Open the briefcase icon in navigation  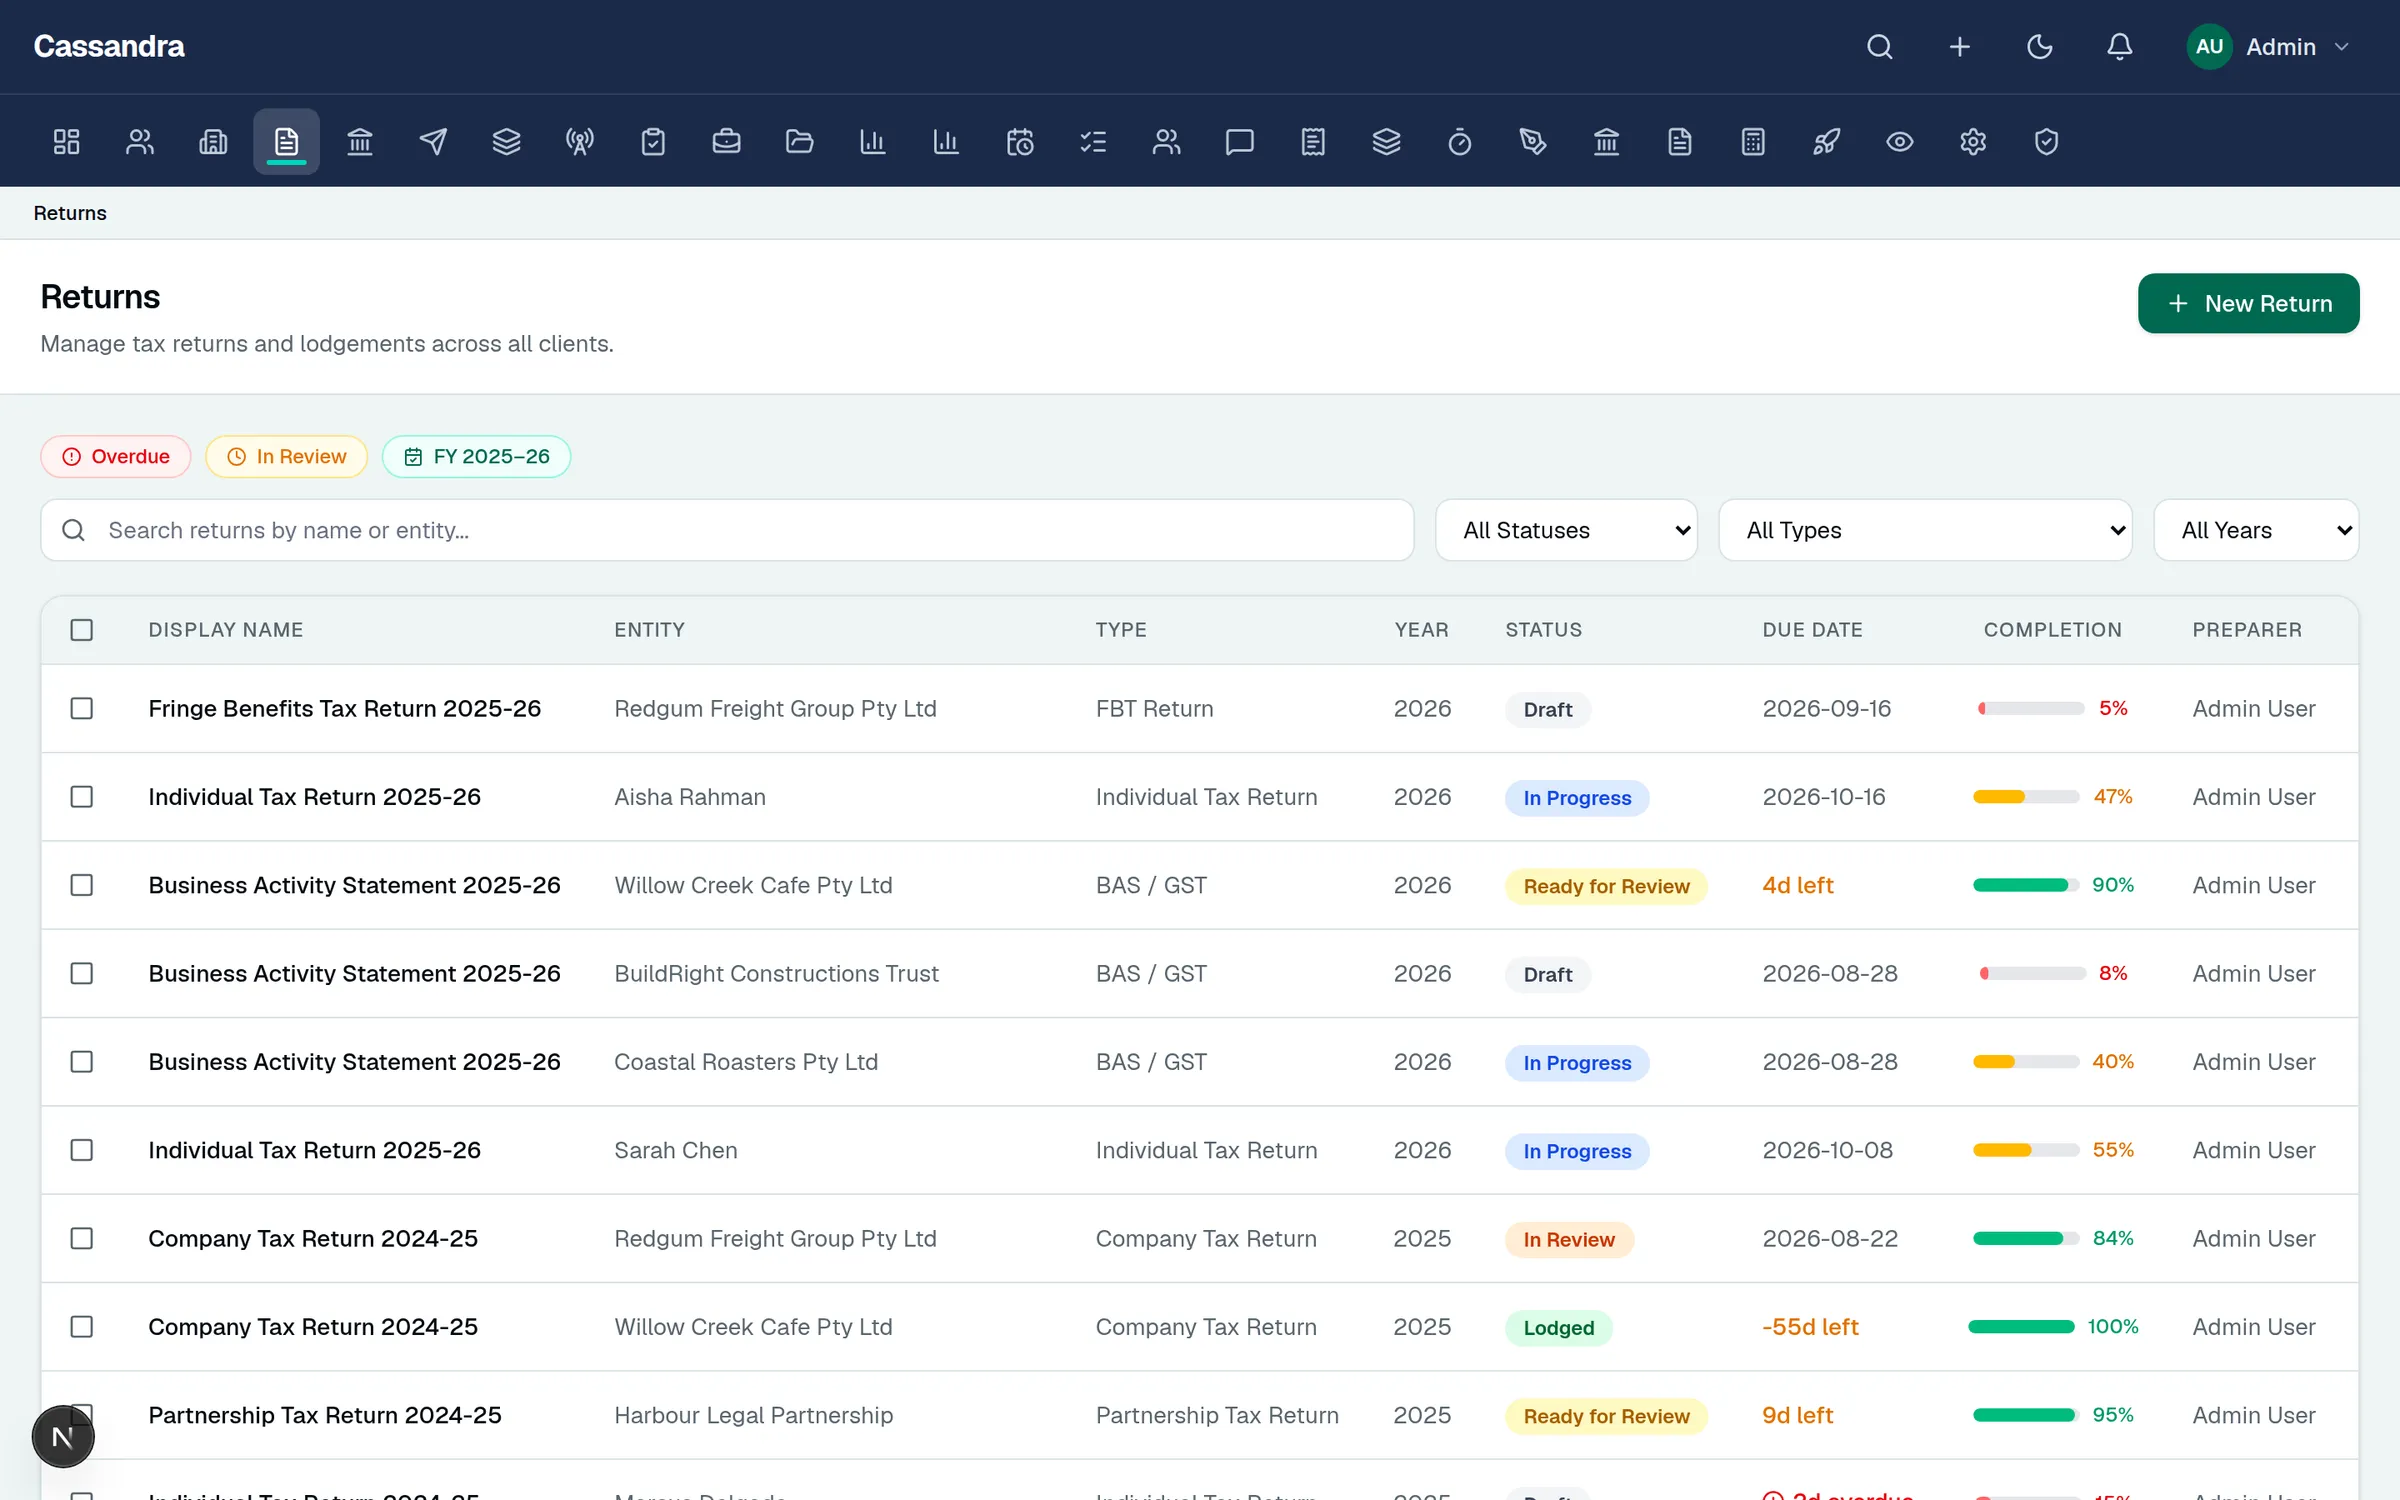726,142
